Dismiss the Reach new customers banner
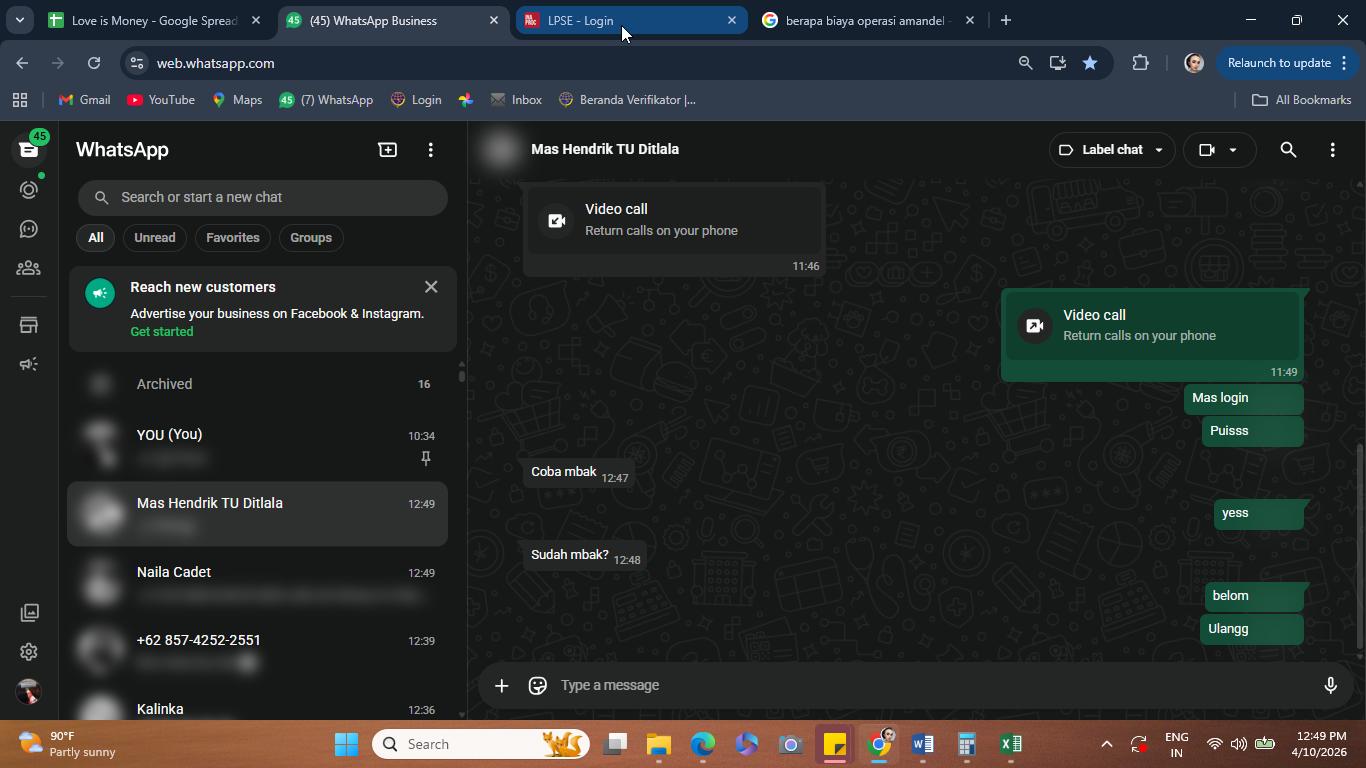This screenshot has width=1366, height=768. (431, 287)
